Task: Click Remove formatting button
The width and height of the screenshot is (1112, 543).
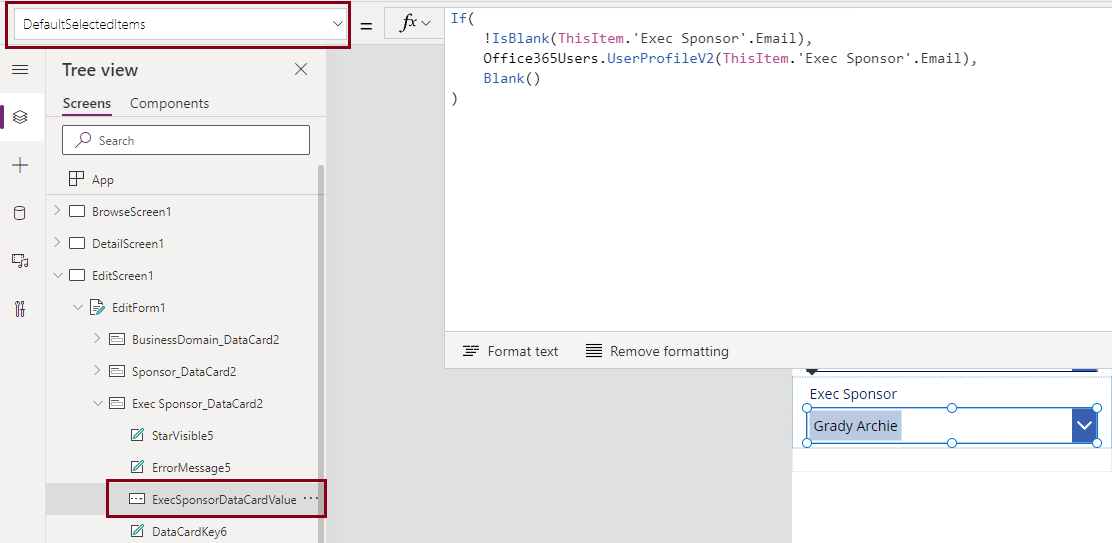Action: (657, 351)
